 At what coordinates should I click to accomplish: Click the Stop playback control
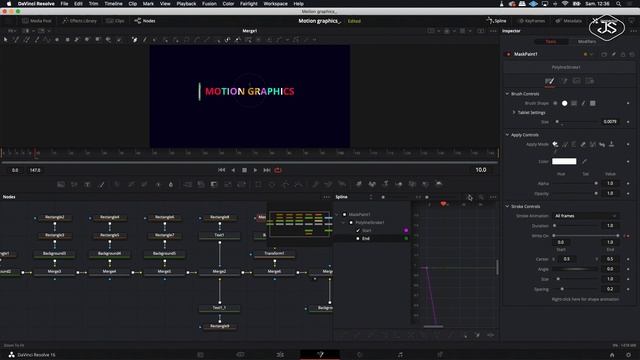(x=244, y=170)
